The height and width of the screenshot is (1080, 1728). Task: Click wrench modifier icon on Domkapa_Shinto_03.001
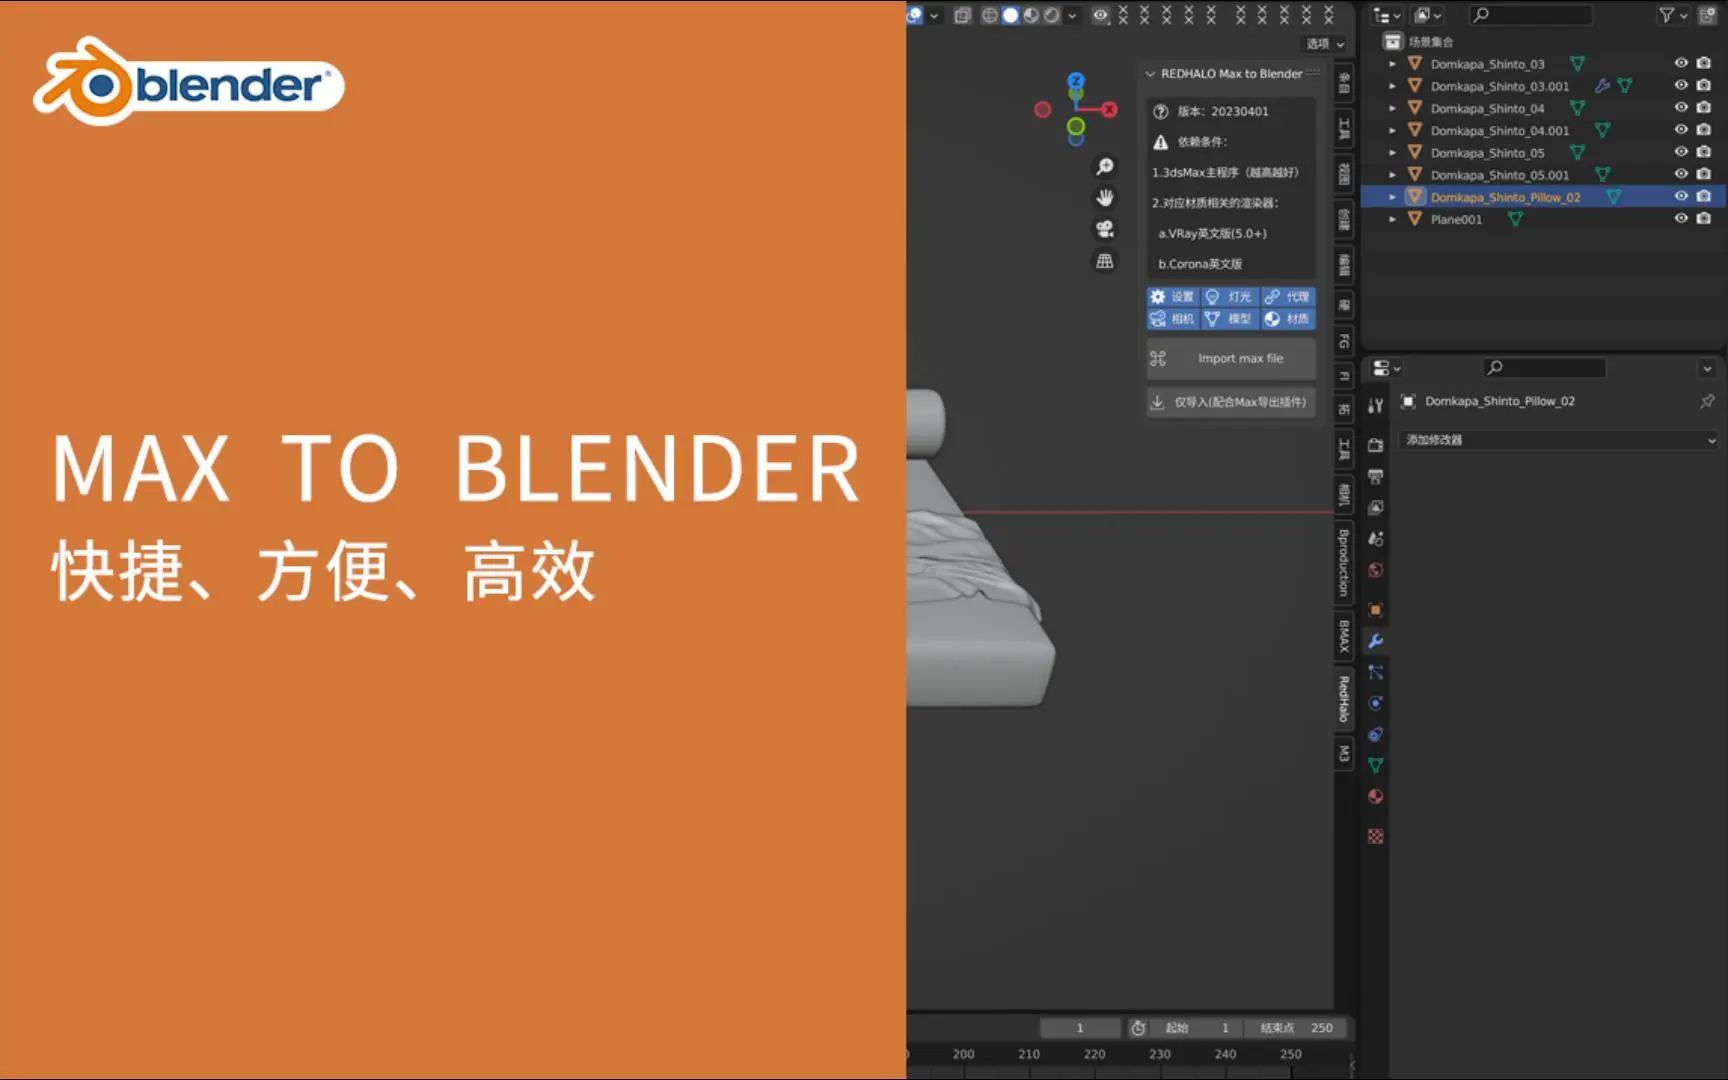1602,86
